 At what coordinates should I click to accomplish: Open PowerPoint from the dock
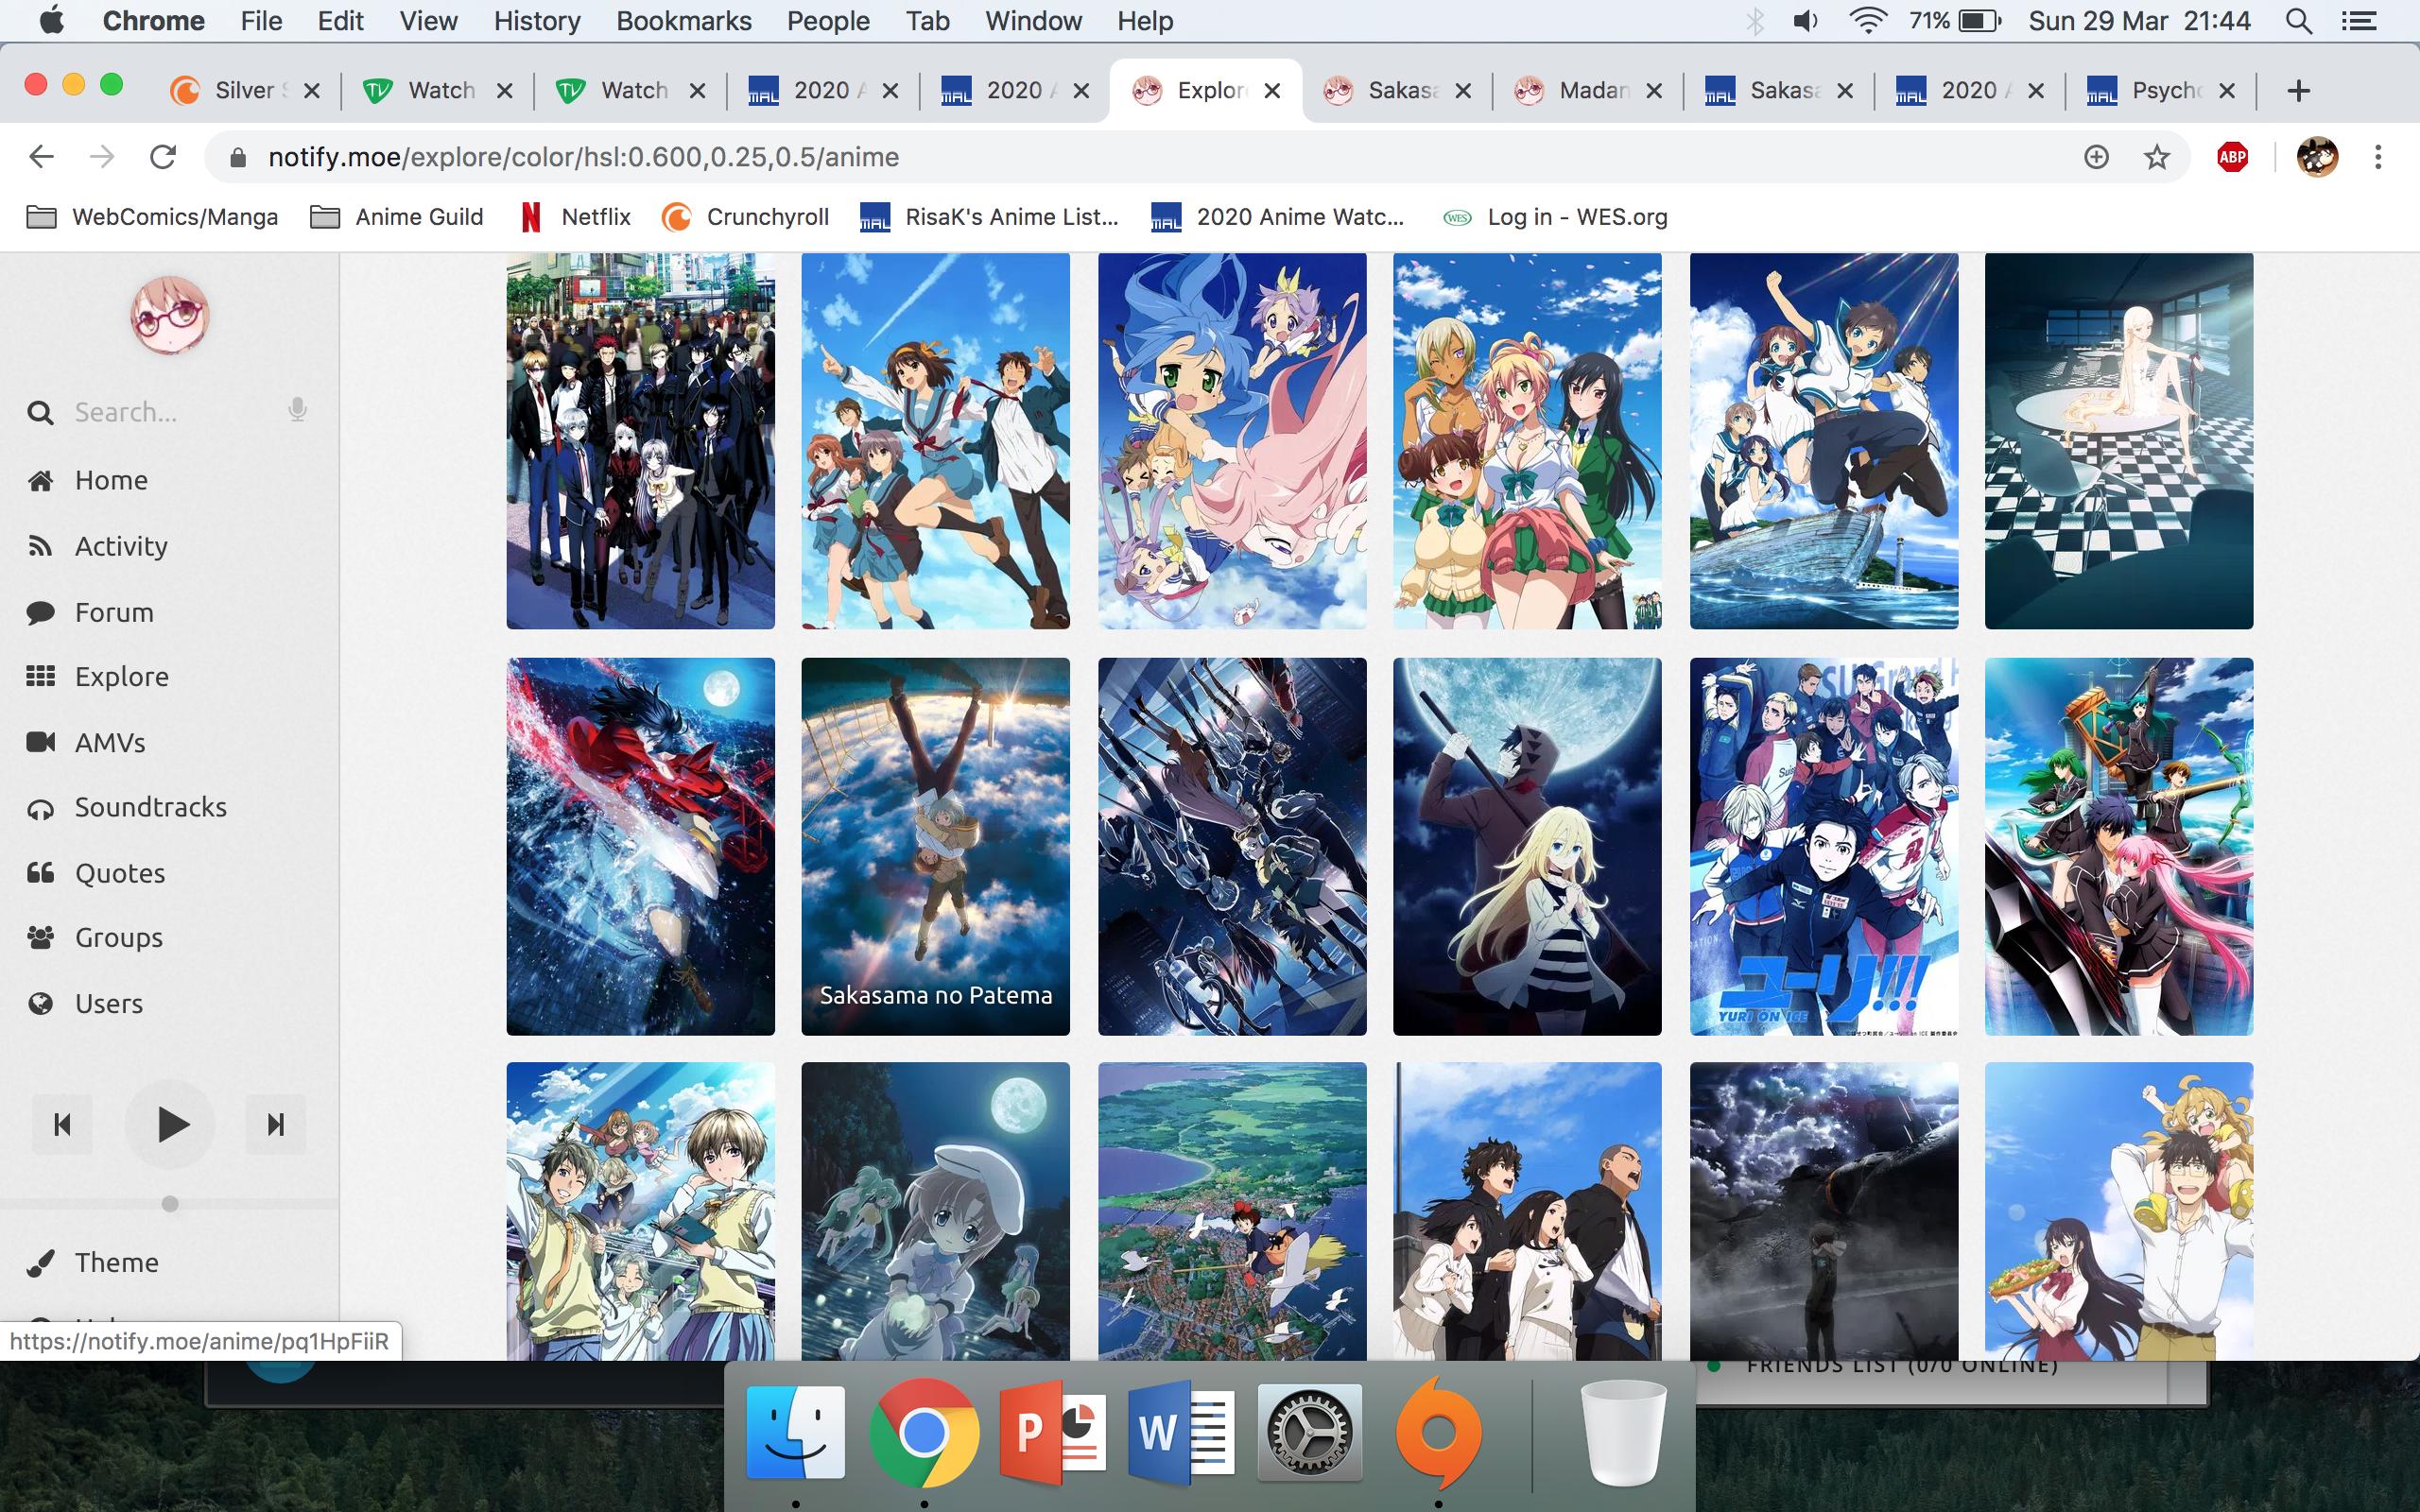1052,1433
